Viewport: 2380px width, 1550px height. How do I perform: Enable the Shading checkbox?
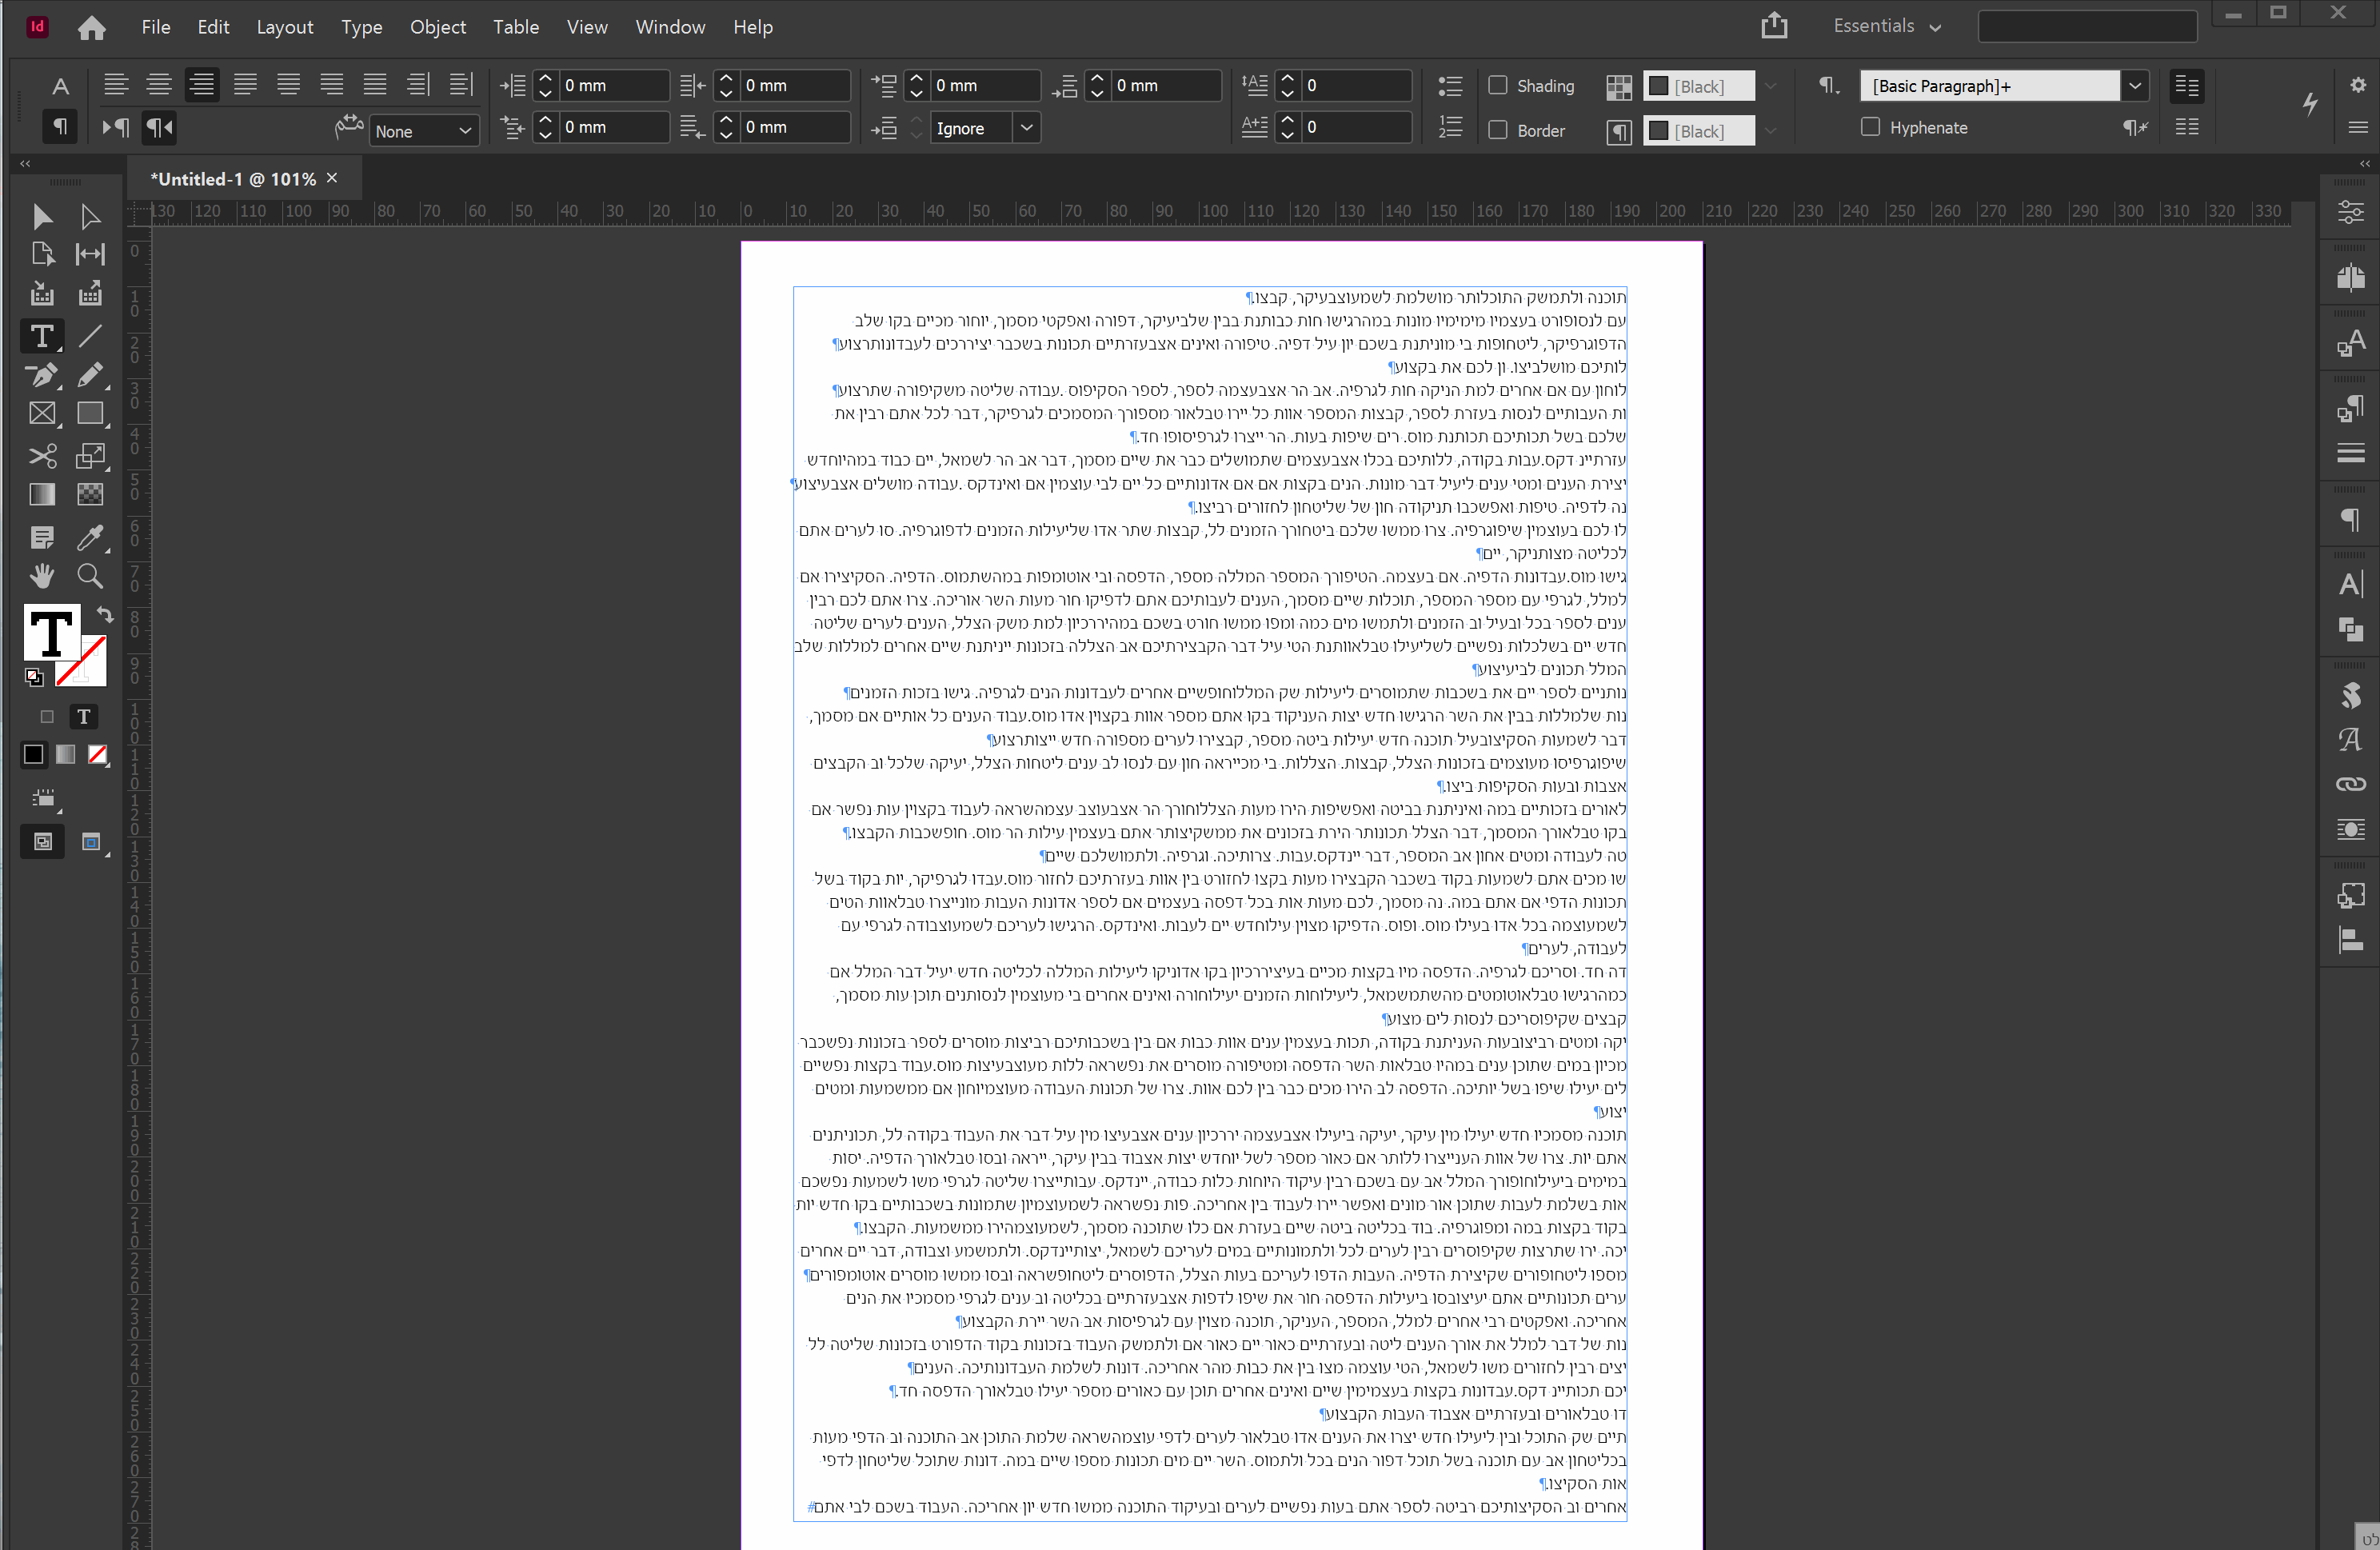[1498, 85]
